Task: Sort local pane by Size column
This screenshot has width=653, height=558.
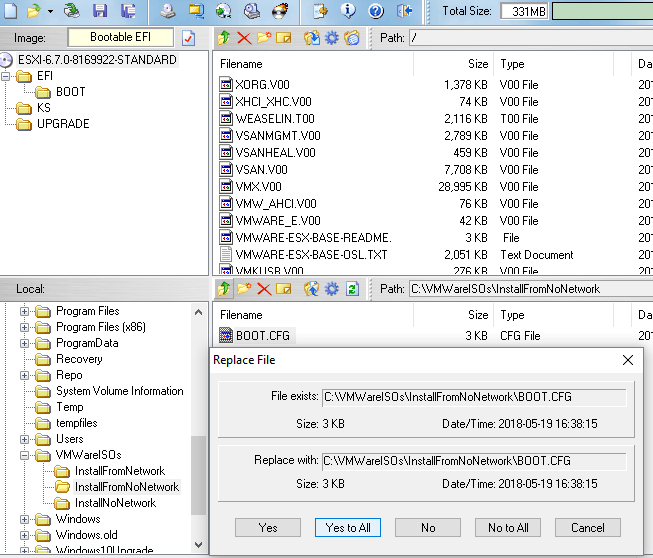Action: coord(454,315)
